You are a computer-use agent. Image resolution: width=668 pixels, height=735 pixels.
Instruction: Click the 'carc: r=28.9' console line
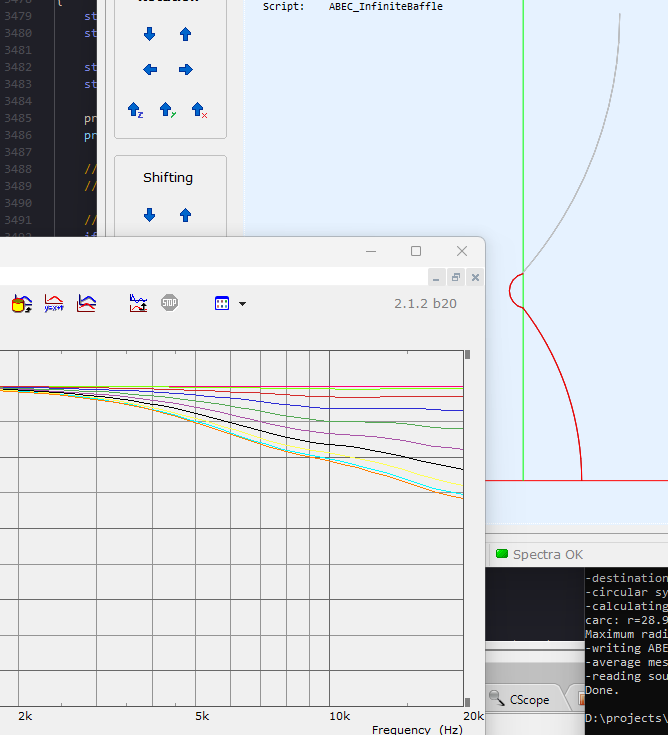click(x=626, y=620)
